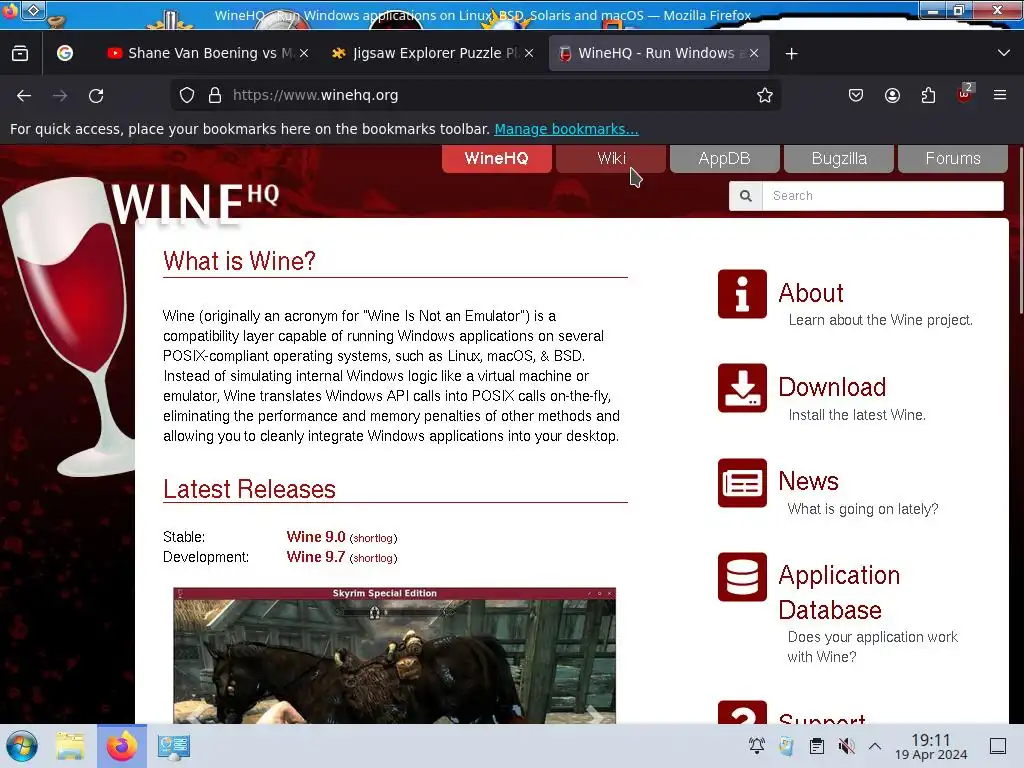Open the Forums site tab
1024x768 pixels.
[x=953, y=159]
